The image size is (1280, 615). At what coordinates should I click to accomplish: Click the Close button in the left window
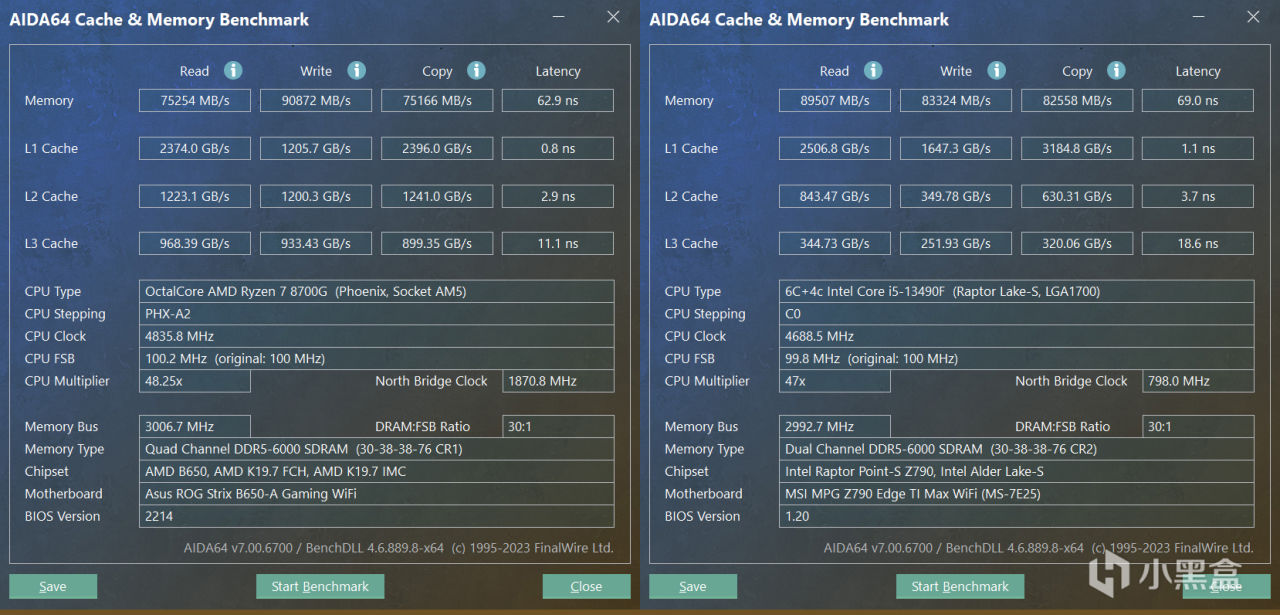click(x=586, y=587)
